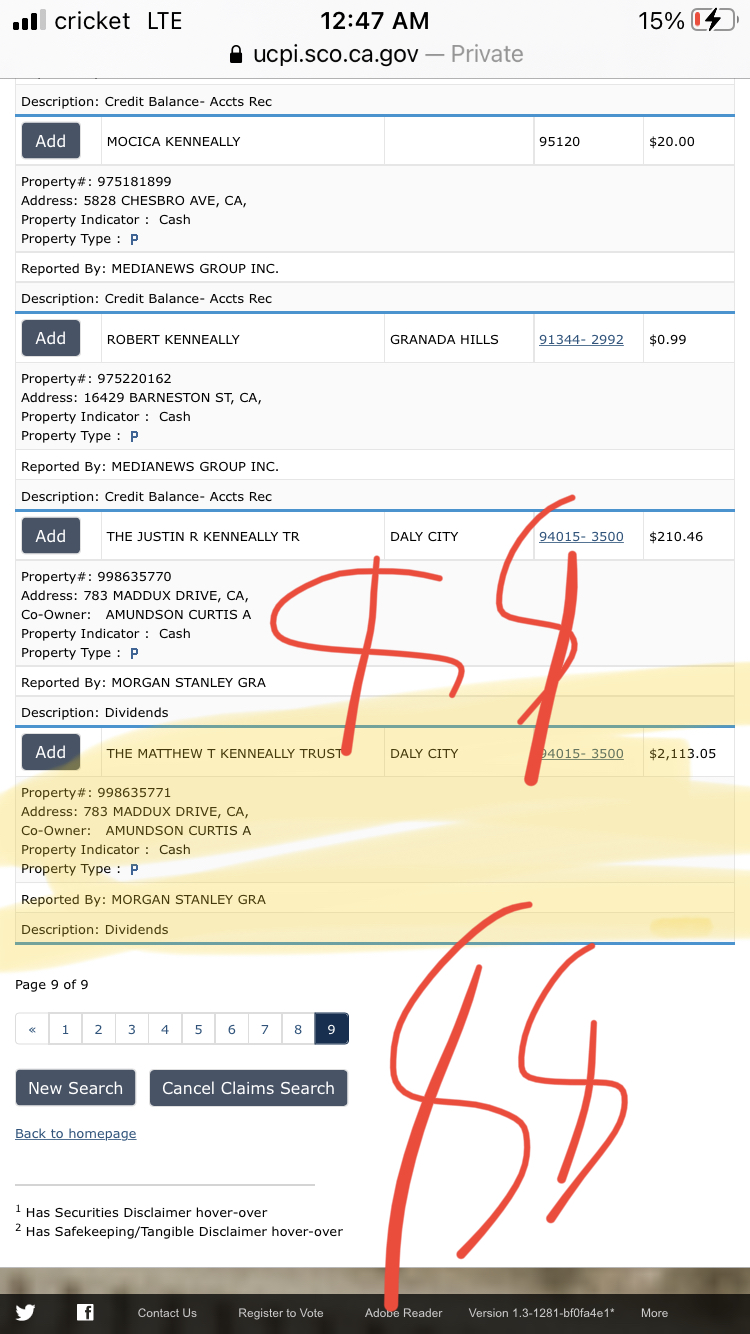Select amount $0.99
750x1334 pixels.
point(668,339)
